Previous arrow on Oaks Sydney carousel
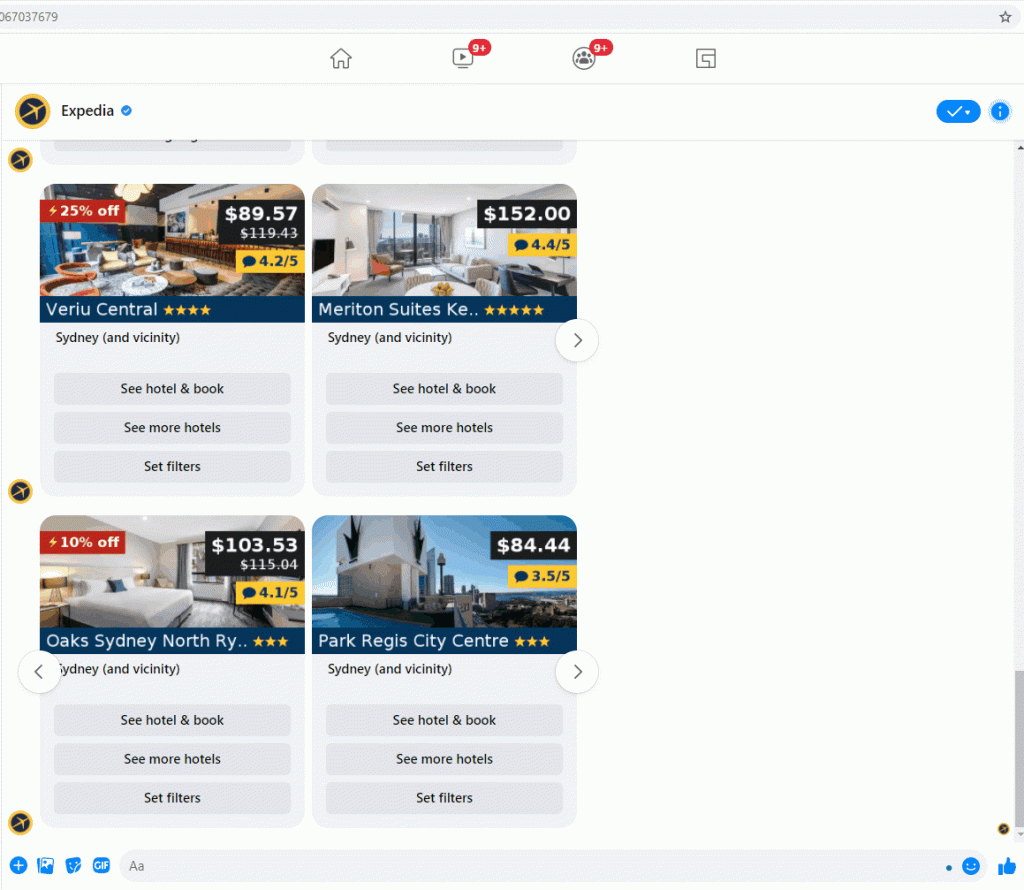 (39, 672)
